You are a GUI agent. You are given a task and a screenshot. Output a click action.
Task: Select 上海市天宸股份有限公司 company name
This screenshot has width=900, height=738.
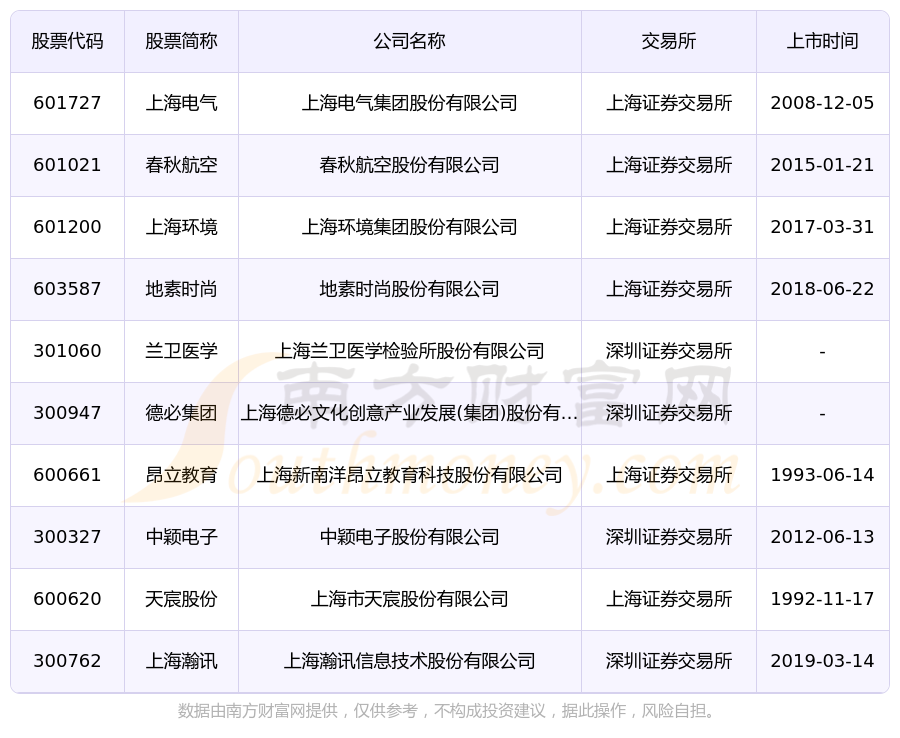click(409, 599)
